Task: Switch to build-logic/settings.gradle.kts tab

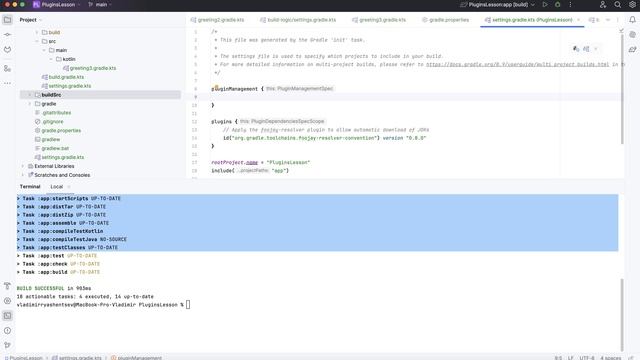Action: (298, 20)
